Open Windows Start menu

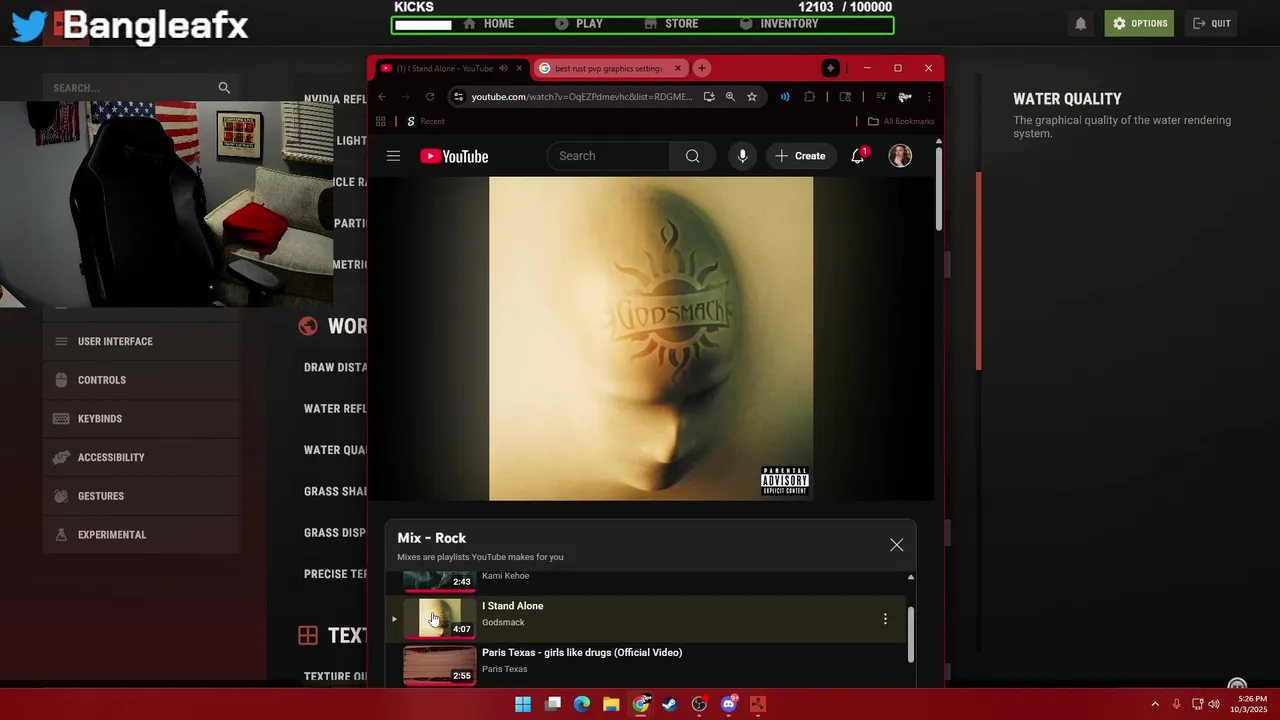(x=523, y=704)
